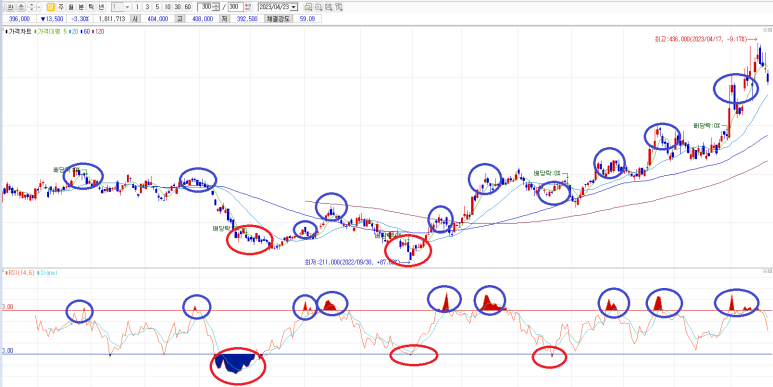Click the Signal line legend

pos(48,272)
